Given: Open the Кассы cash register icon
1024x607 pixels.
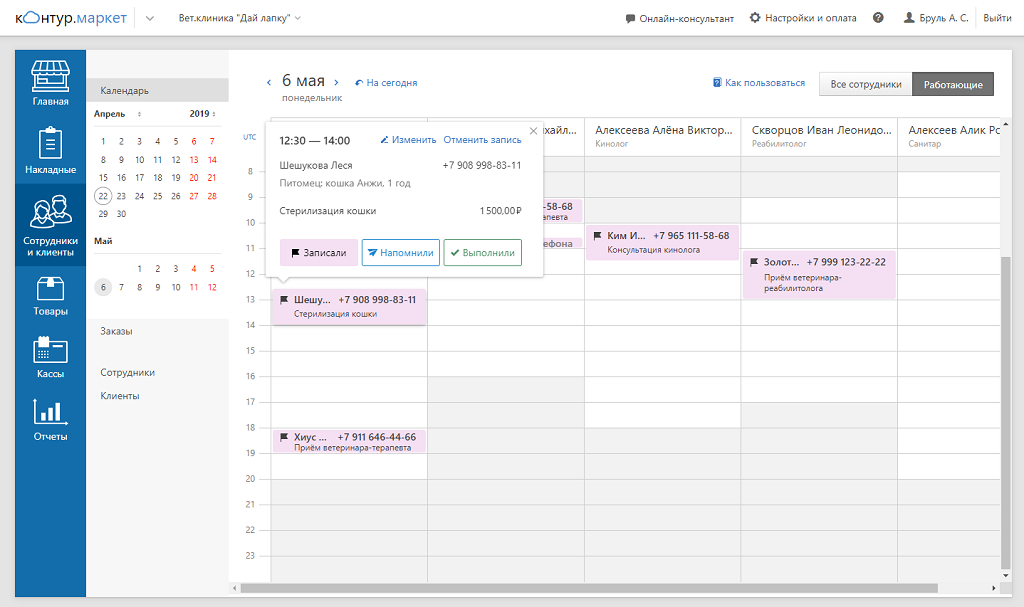Looking at the screenshot, I should (x=50, y=350).
